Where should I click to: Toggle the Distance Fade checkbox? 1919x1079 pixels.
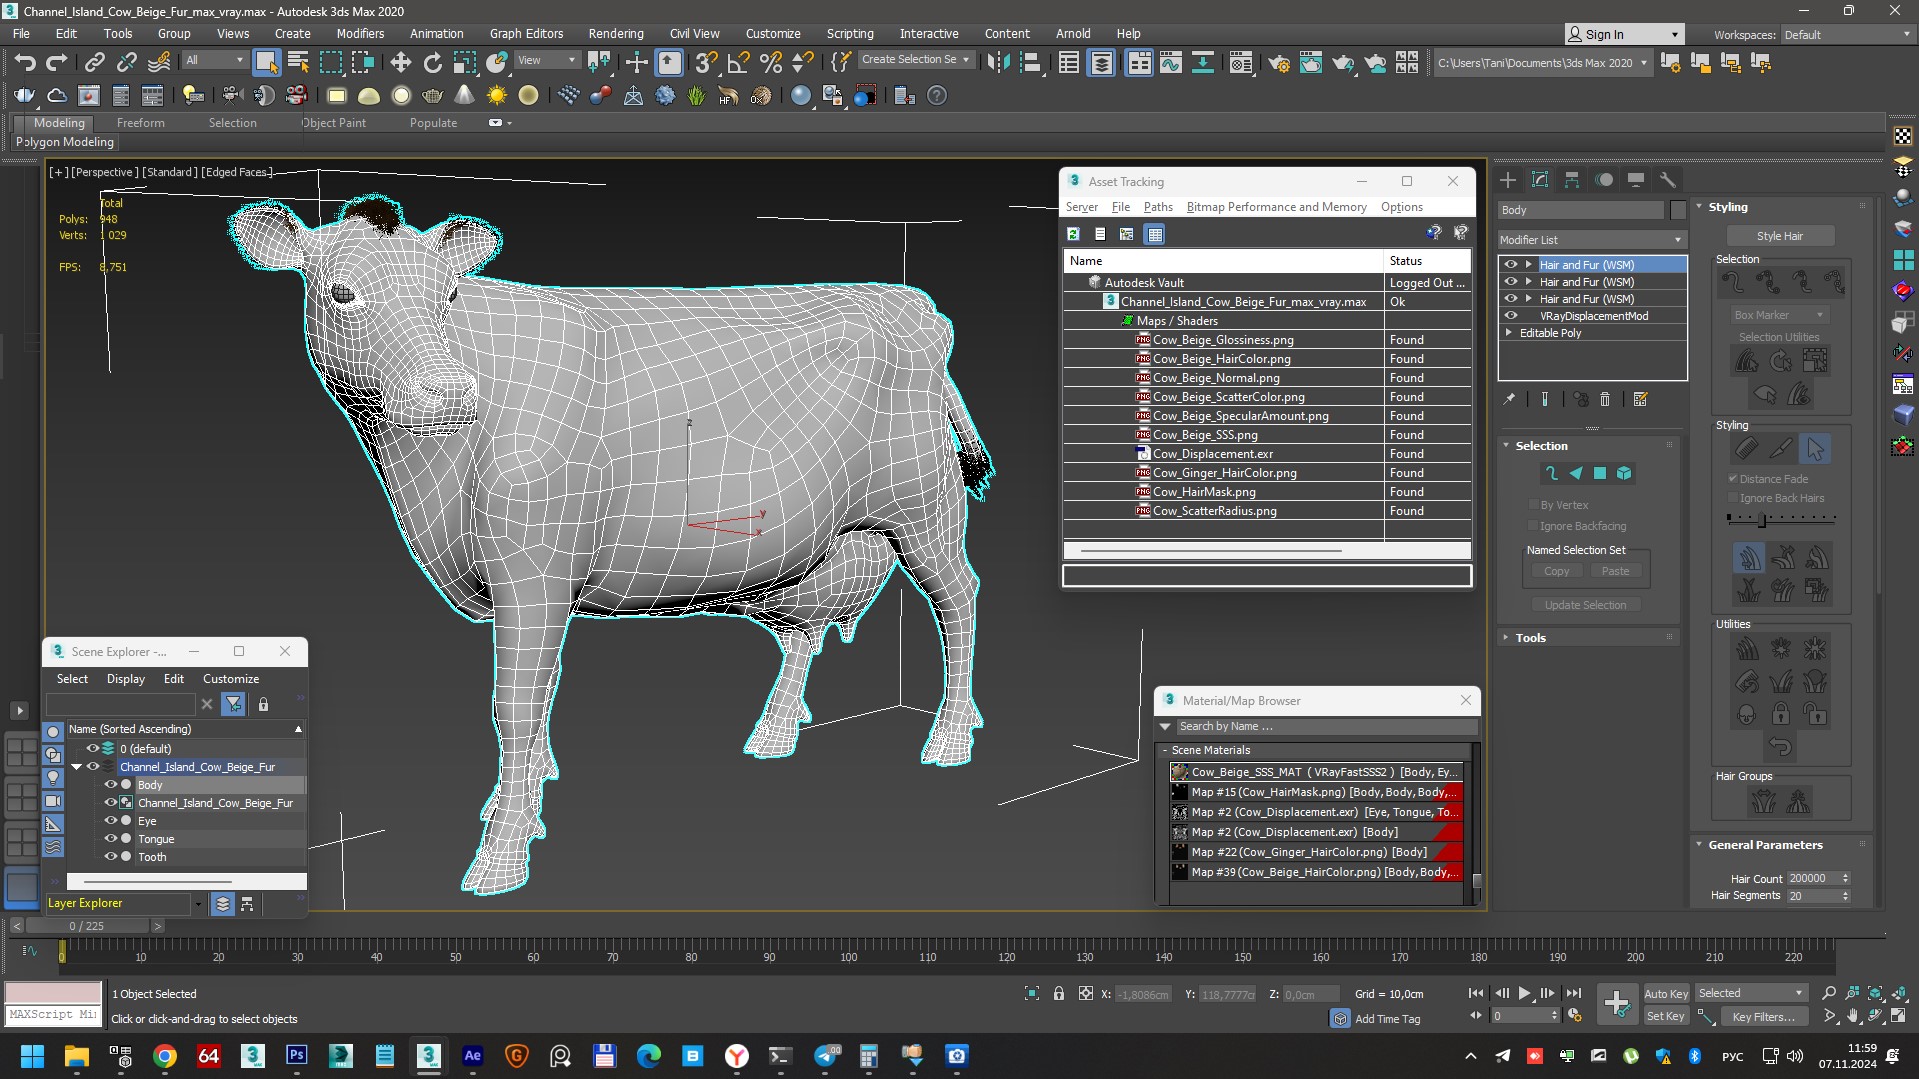[1733, 479]
